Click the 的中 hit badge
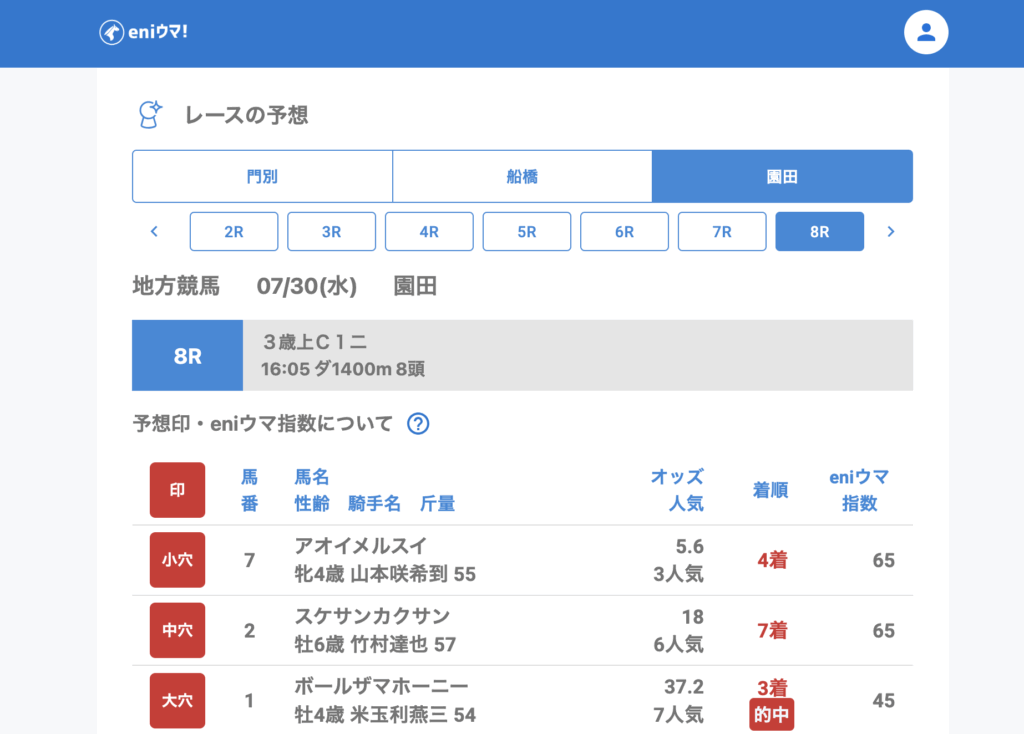Viewport: 1024px width, 734px height. 771,715
